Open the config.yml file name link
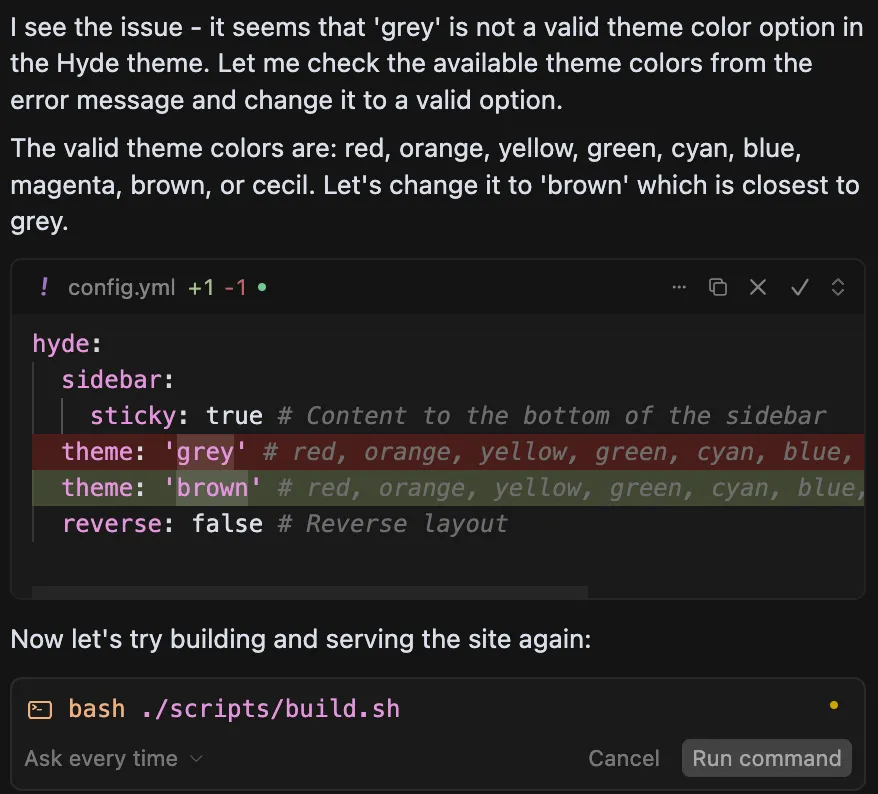This screenshot has width=878, height=794. point(121,288)
